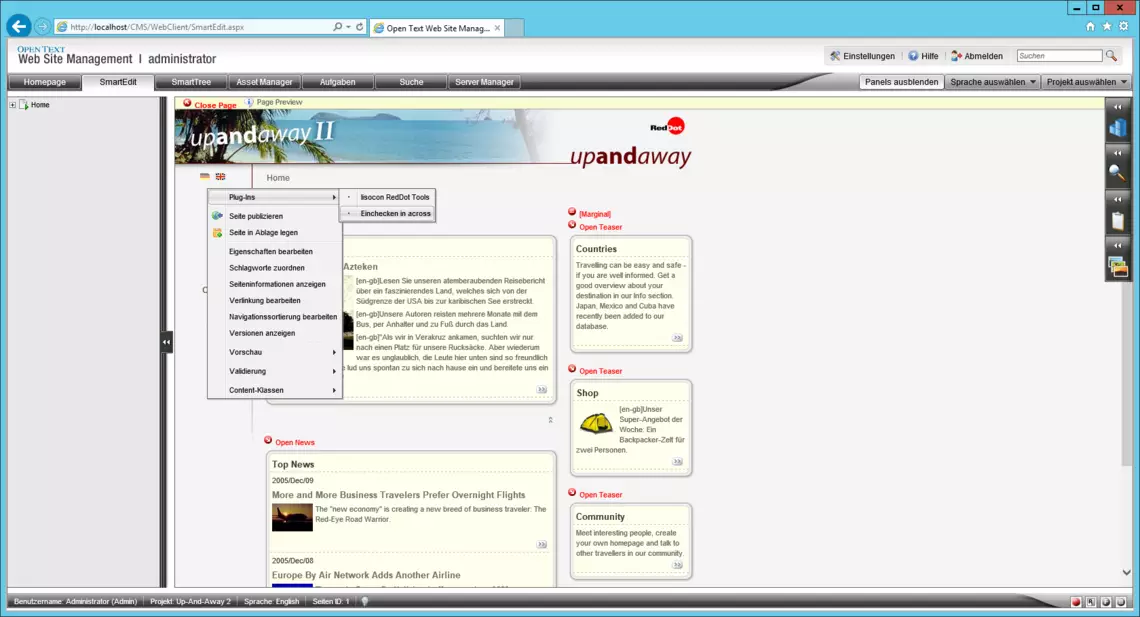The width and height of the screenshot is (1140, 617).
Task: Open the Projekt auswählen dropdown
Action: tap(1086, 82)
